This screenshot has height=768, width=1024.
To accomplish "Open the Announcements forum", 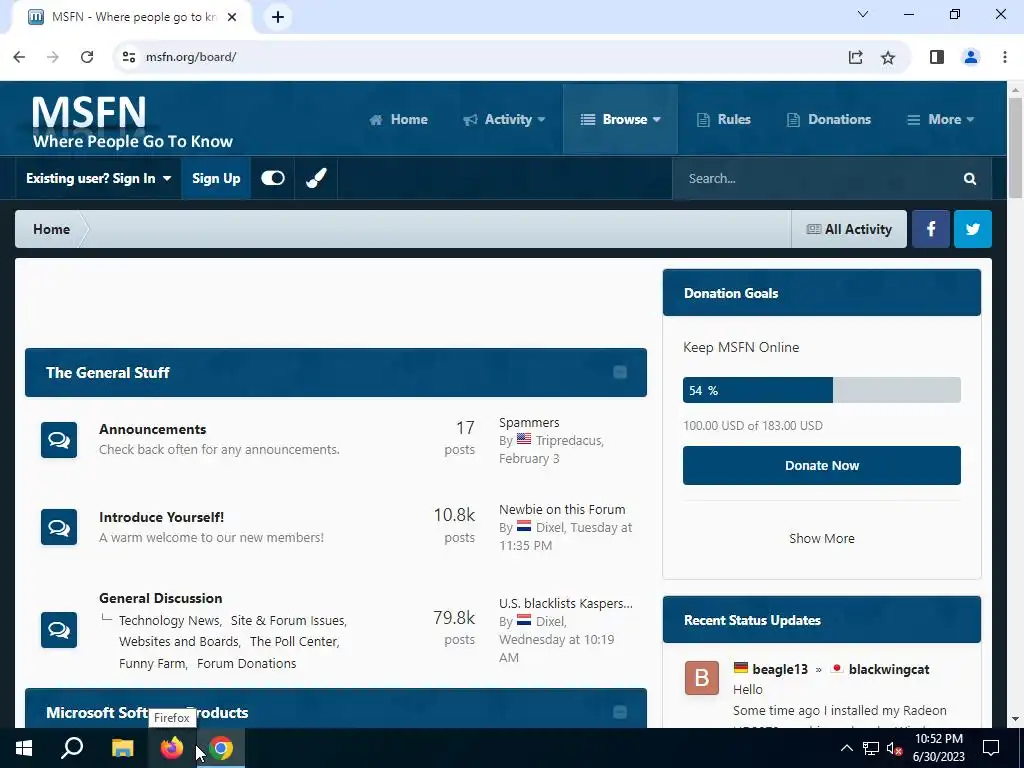I will [x=153, y=429].
